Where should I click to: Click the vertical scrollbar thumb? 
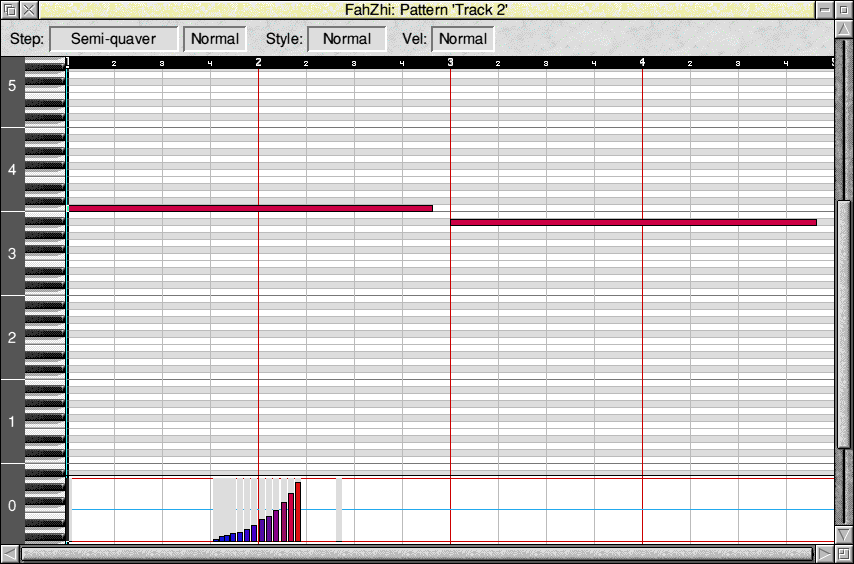[x=844, y=325]
